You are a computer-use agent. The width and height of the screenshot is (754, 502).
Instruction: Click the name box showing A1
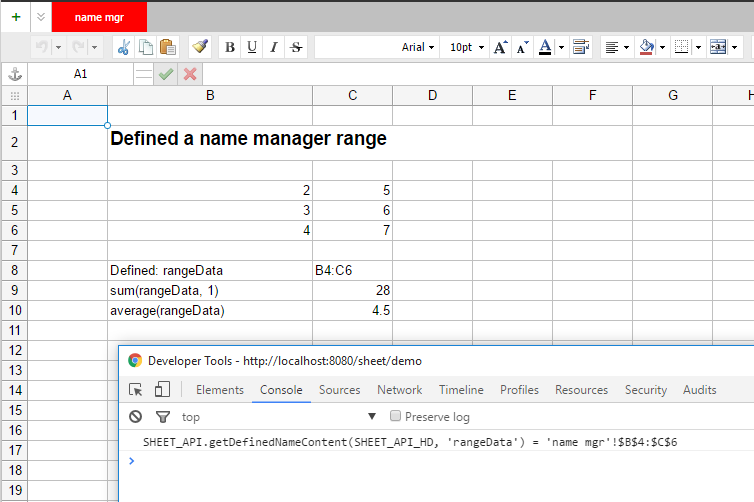tap(80, 74)
